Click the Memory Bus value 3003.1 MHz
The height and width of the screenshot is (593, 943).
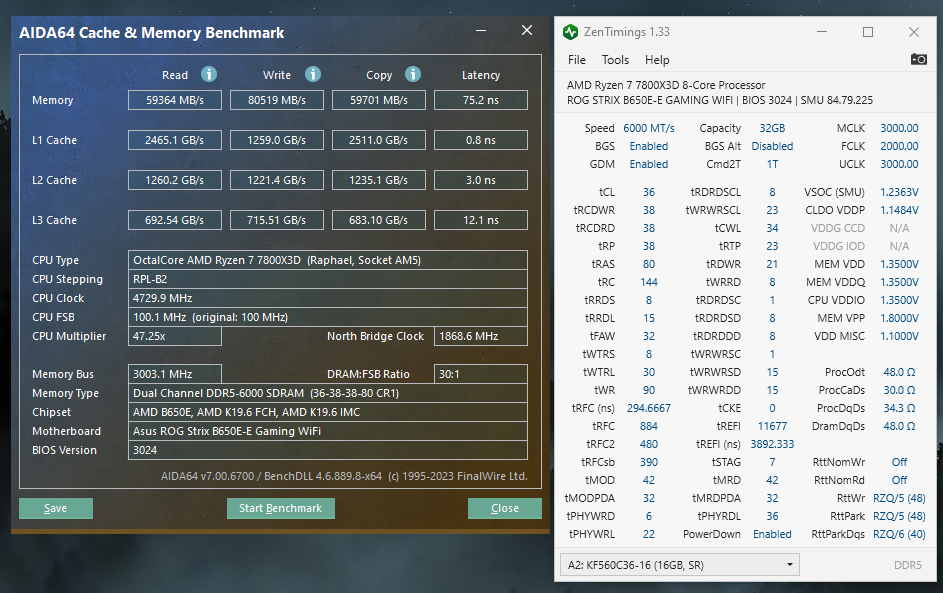[x=175, y=374]
